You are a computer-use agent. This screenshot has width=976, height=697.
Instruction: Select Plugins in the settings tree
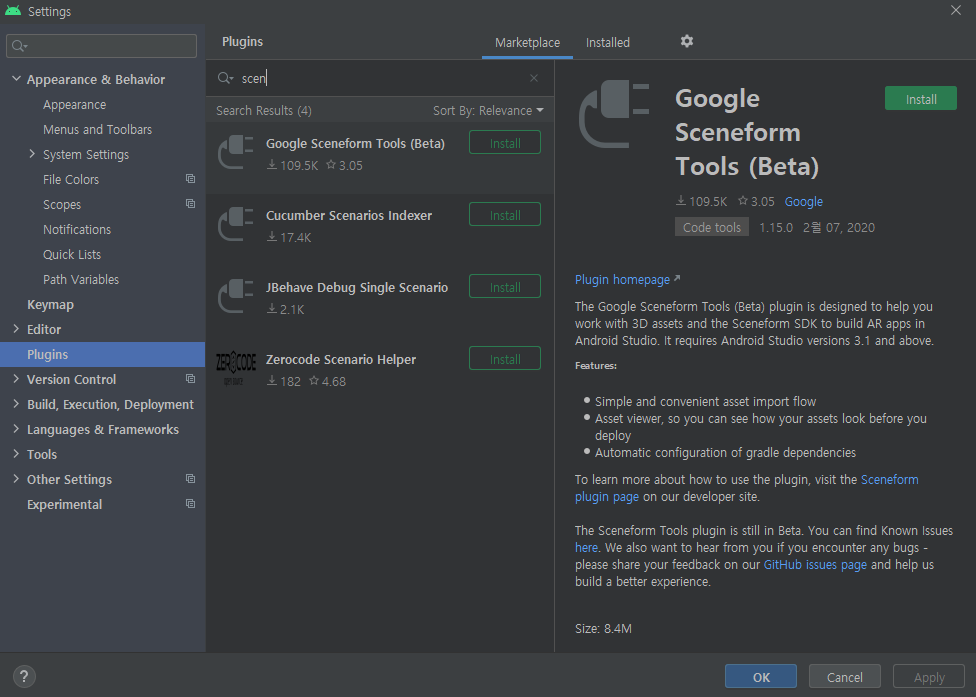pos(102,354)
